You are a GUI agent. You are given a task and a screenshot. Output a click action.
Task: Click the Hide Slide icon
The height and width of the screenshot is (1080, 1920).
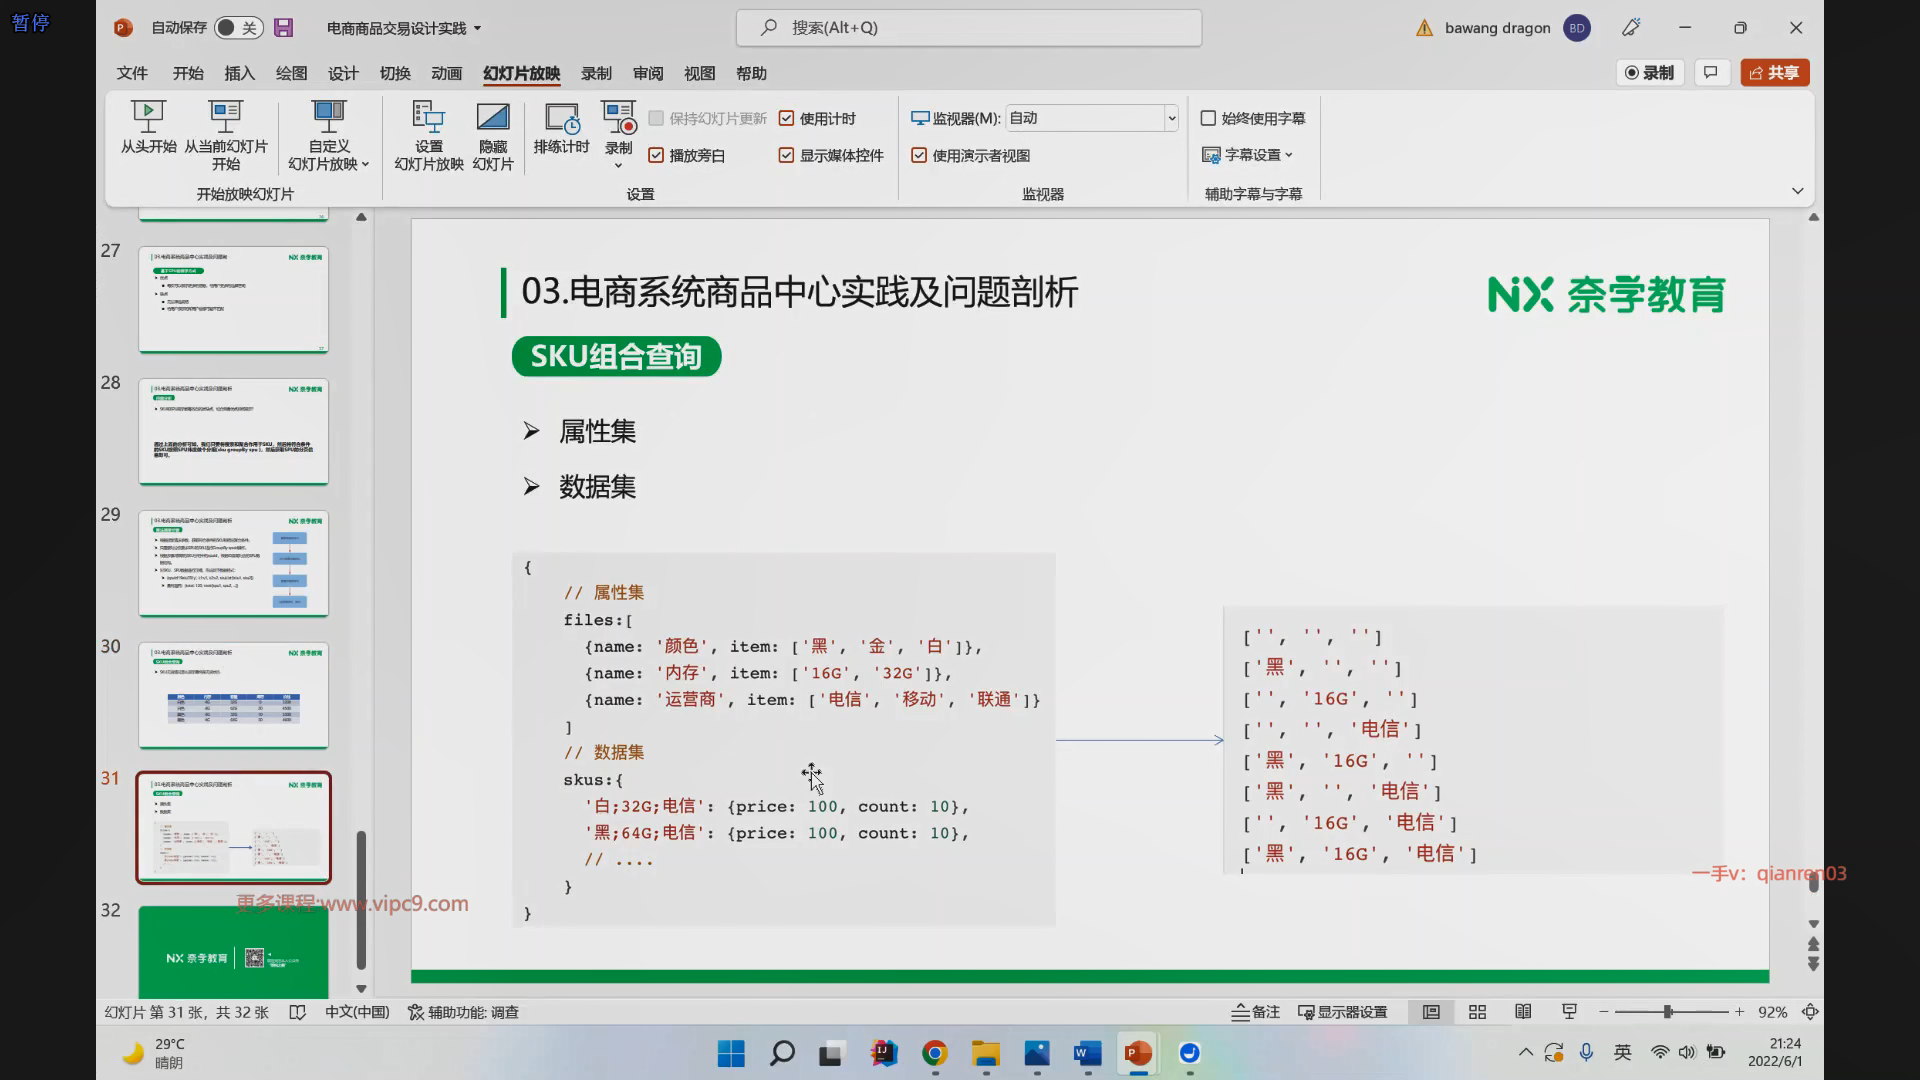492,118
